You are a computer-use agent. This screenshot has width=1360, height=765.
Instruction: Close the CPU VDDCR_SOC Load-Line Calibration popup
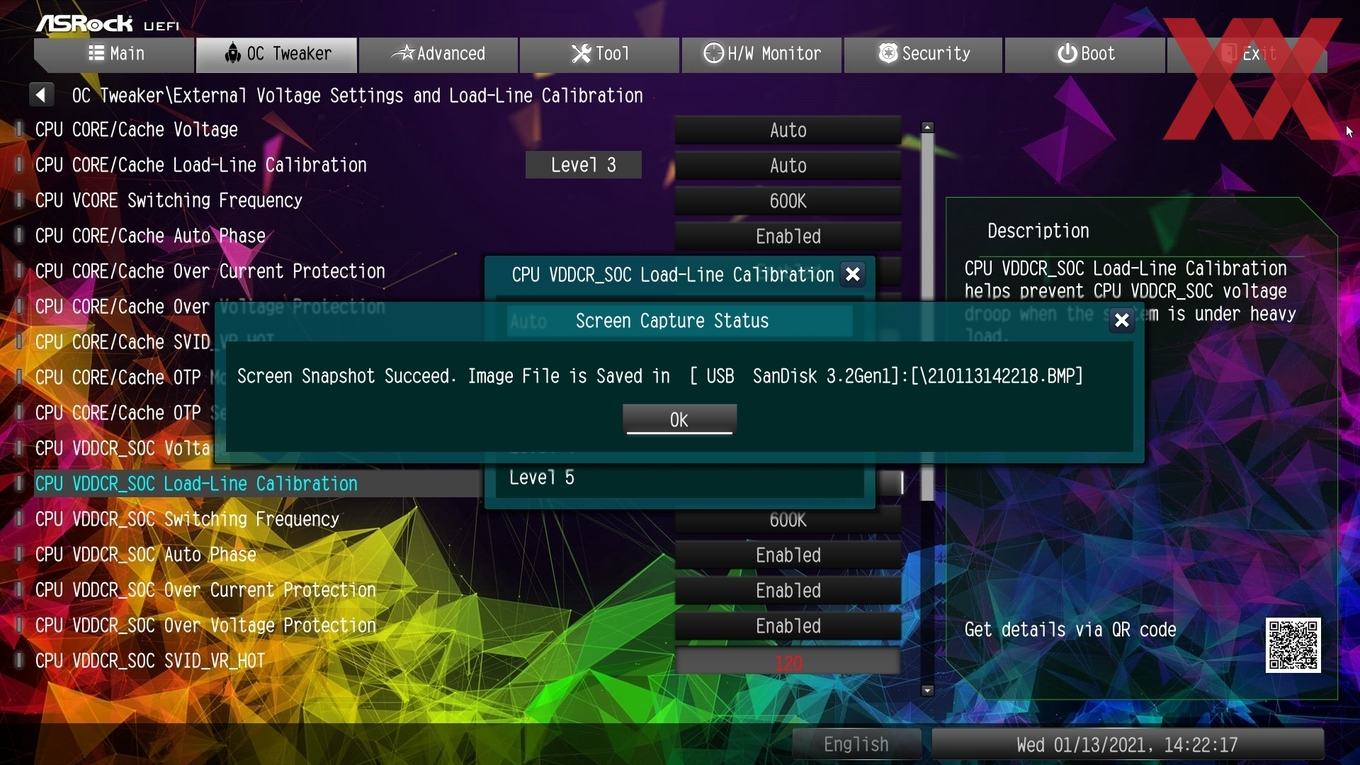click(x=852, y=274)
